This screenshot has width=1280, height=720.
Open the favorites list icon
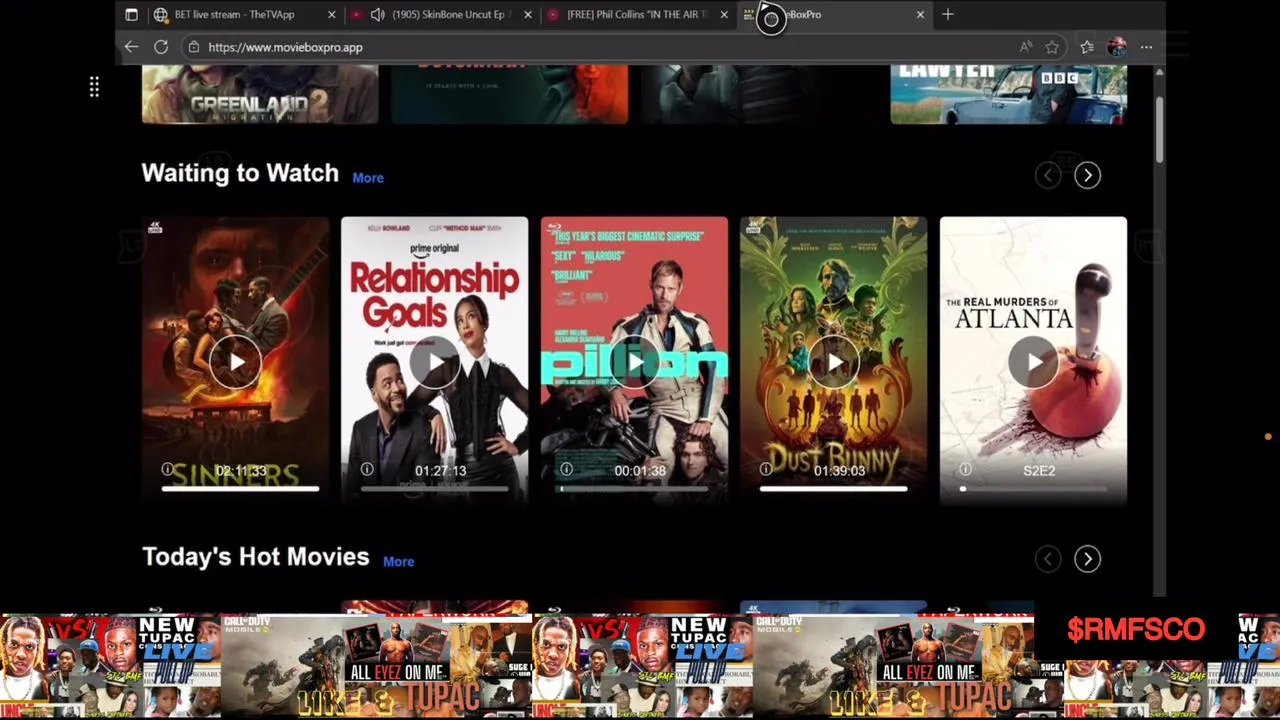click(x=1087, y=47)
